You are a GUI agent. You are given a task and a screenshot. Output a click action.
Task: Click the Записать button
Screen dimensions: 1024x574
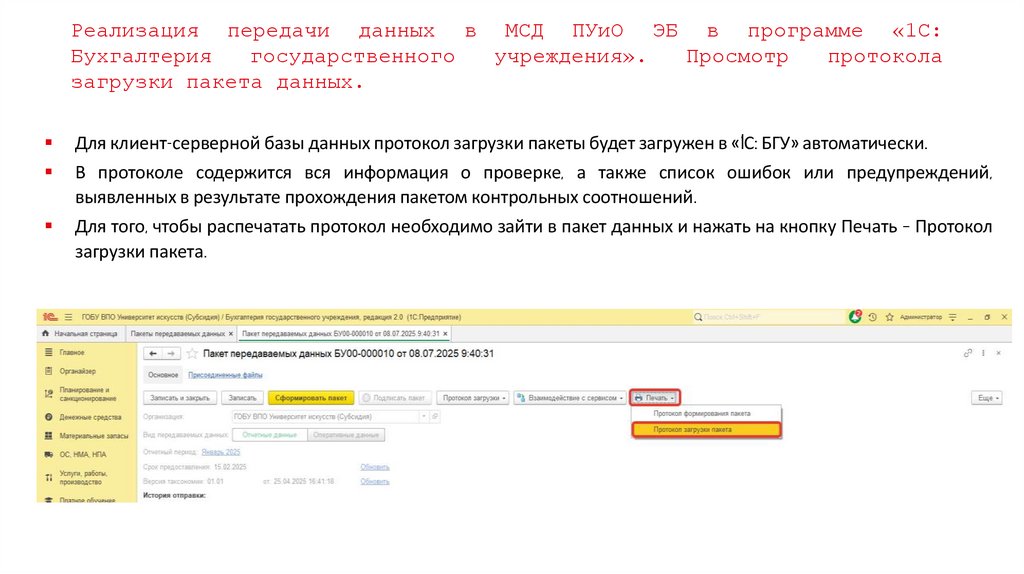pyautogui.click(x=242, y=398)
